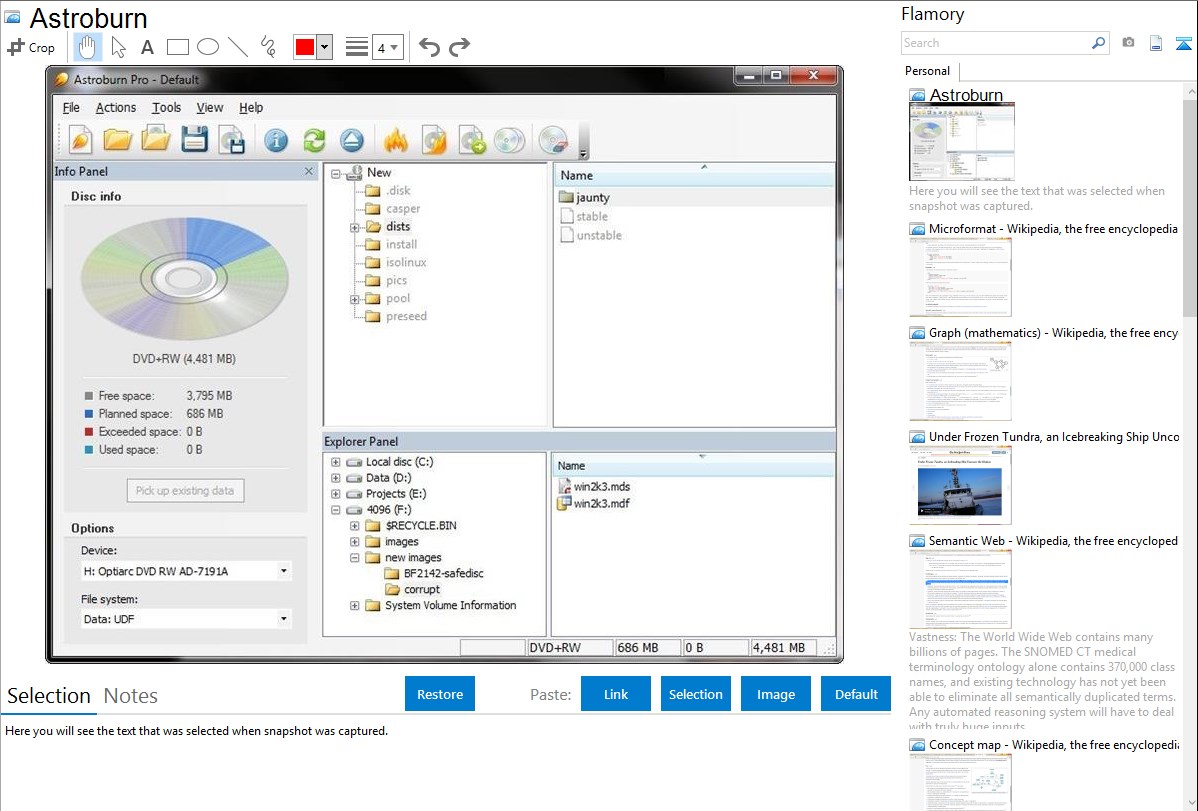Click the blue floppy save icon
This screenshot has width=1198, height=811.
pos(194,140)
